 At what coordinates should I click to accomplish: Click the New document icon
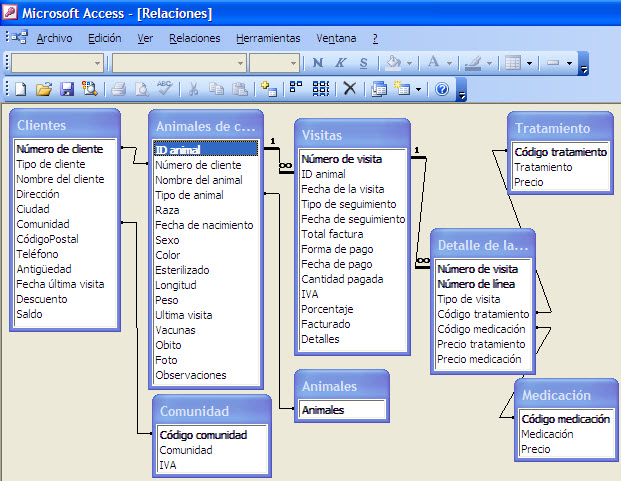tap(21, 89)
